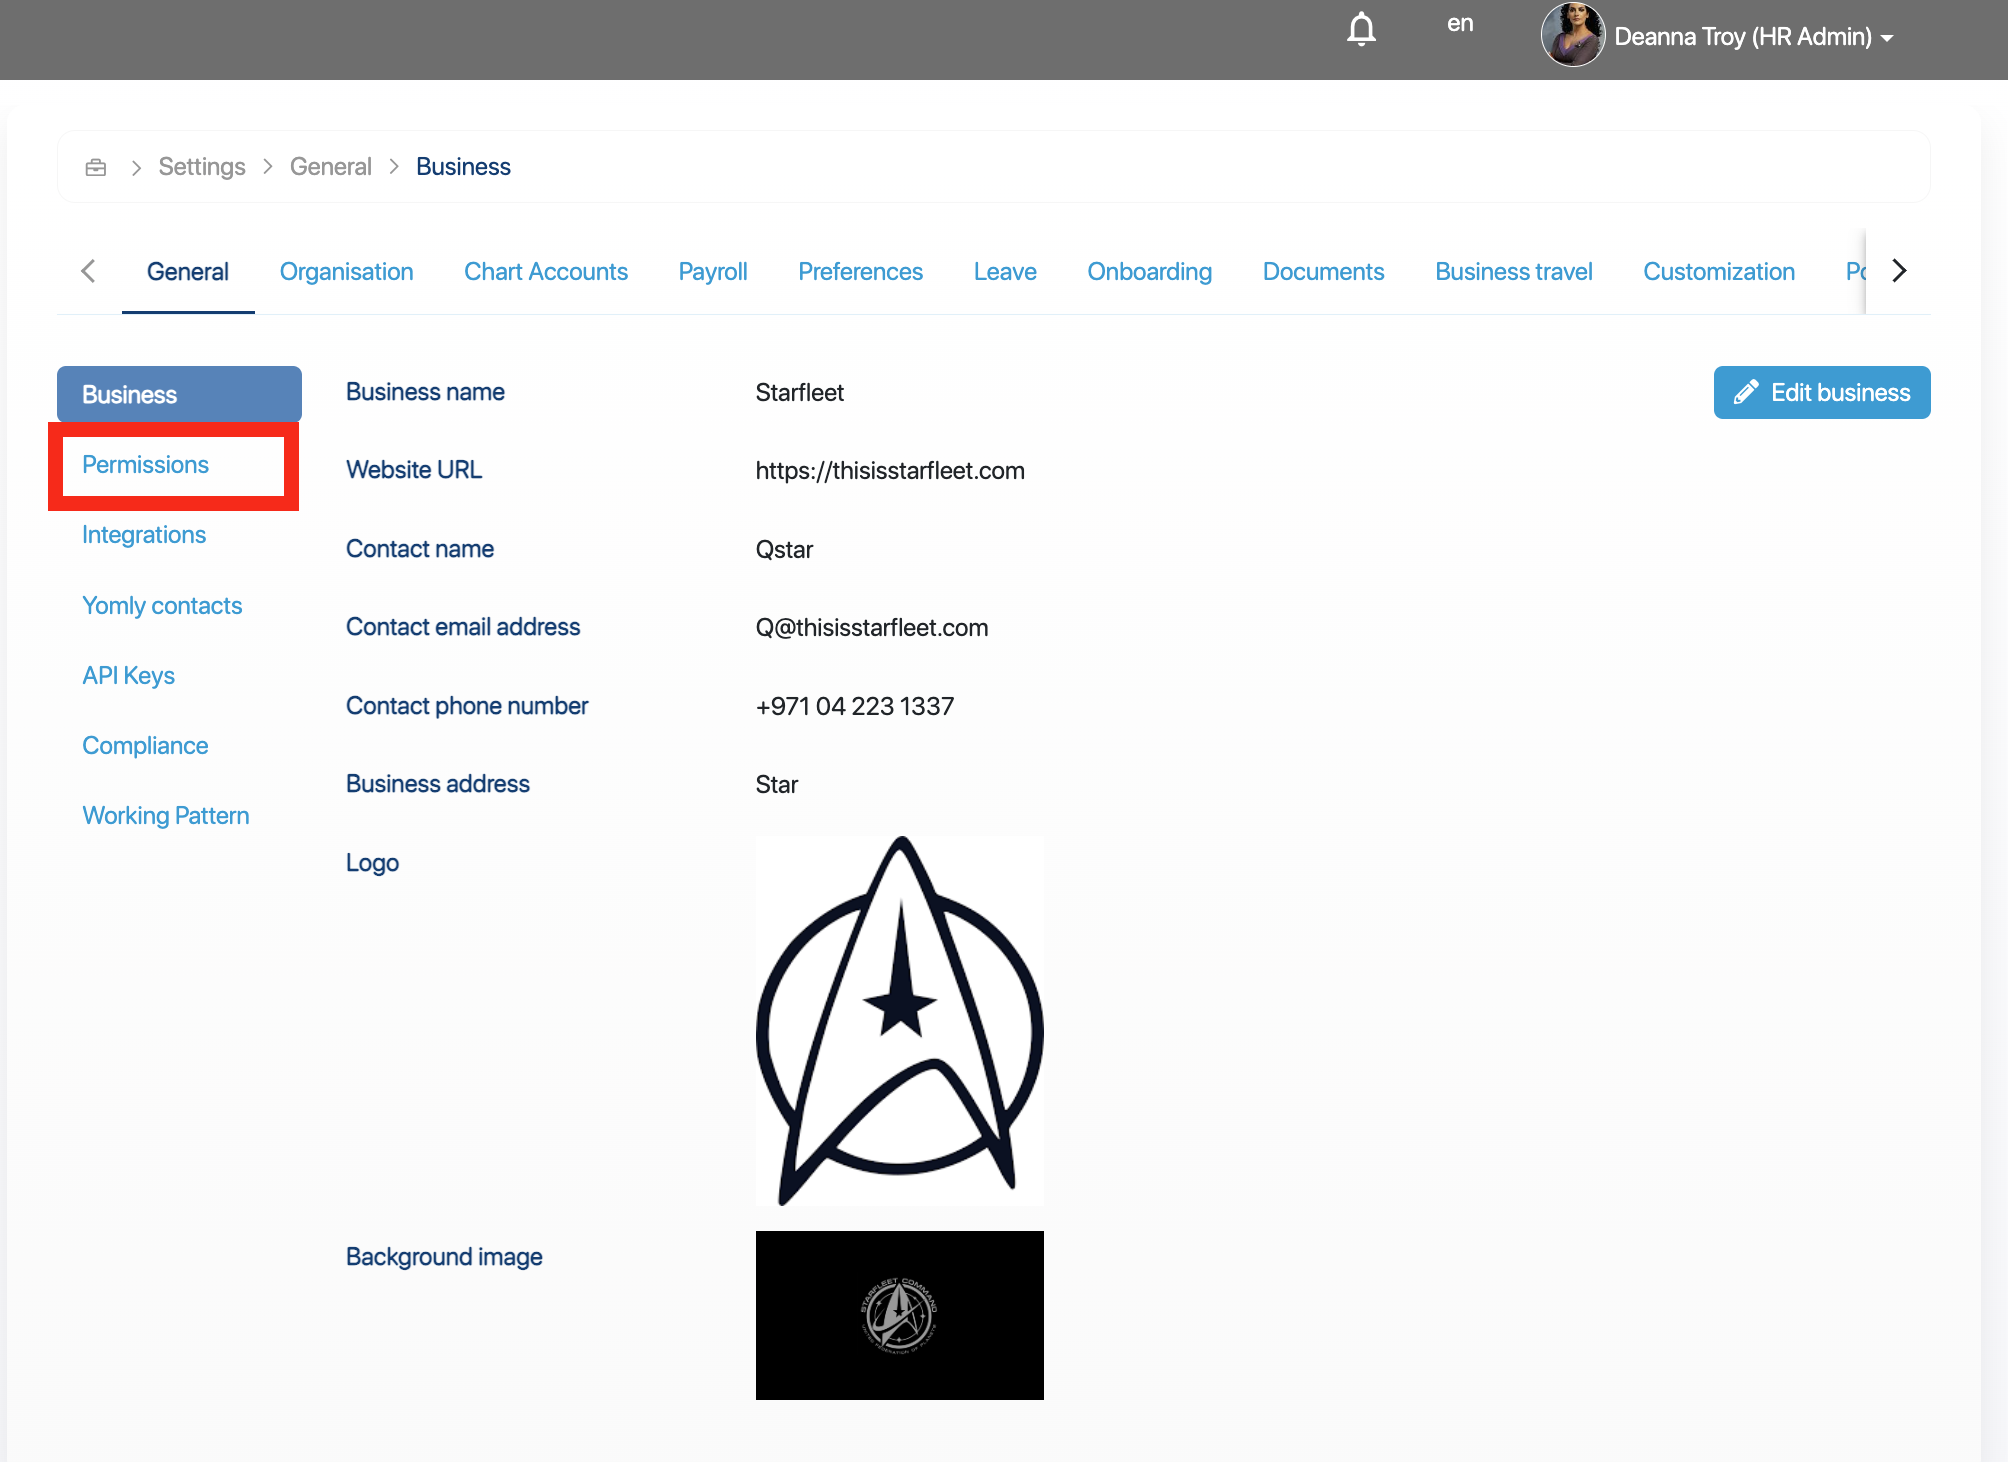
Task: Click the Business name label
Action: coord(425,392)
